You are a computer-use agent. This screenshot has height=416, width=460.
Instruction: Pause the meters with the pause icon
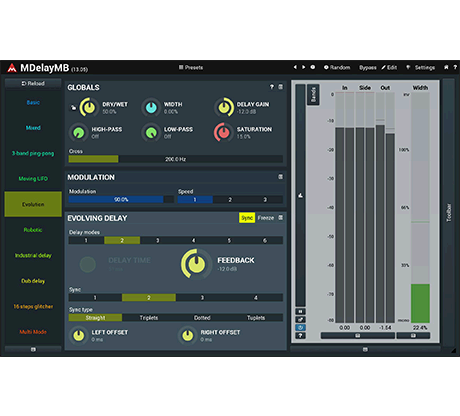tap(300, 311)
